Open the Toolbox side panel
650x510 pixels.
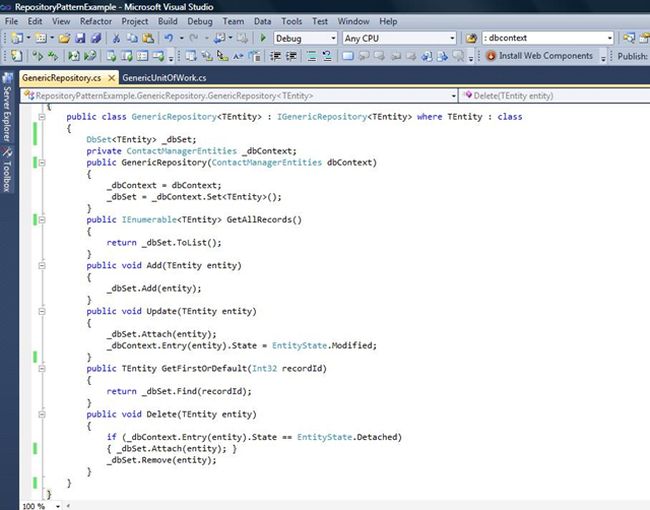coord(7,174)
